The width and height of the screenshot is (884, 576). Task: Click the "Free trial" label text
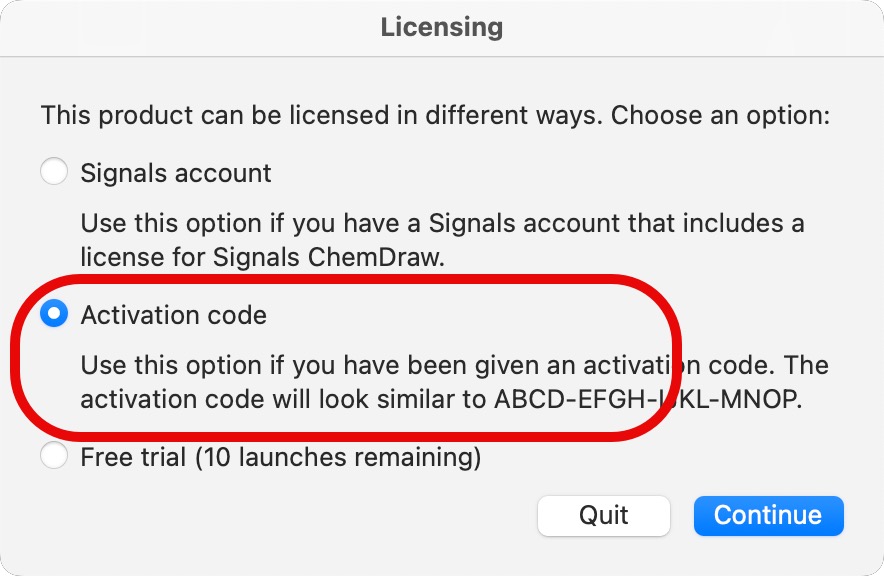click(x=134, y=458)
